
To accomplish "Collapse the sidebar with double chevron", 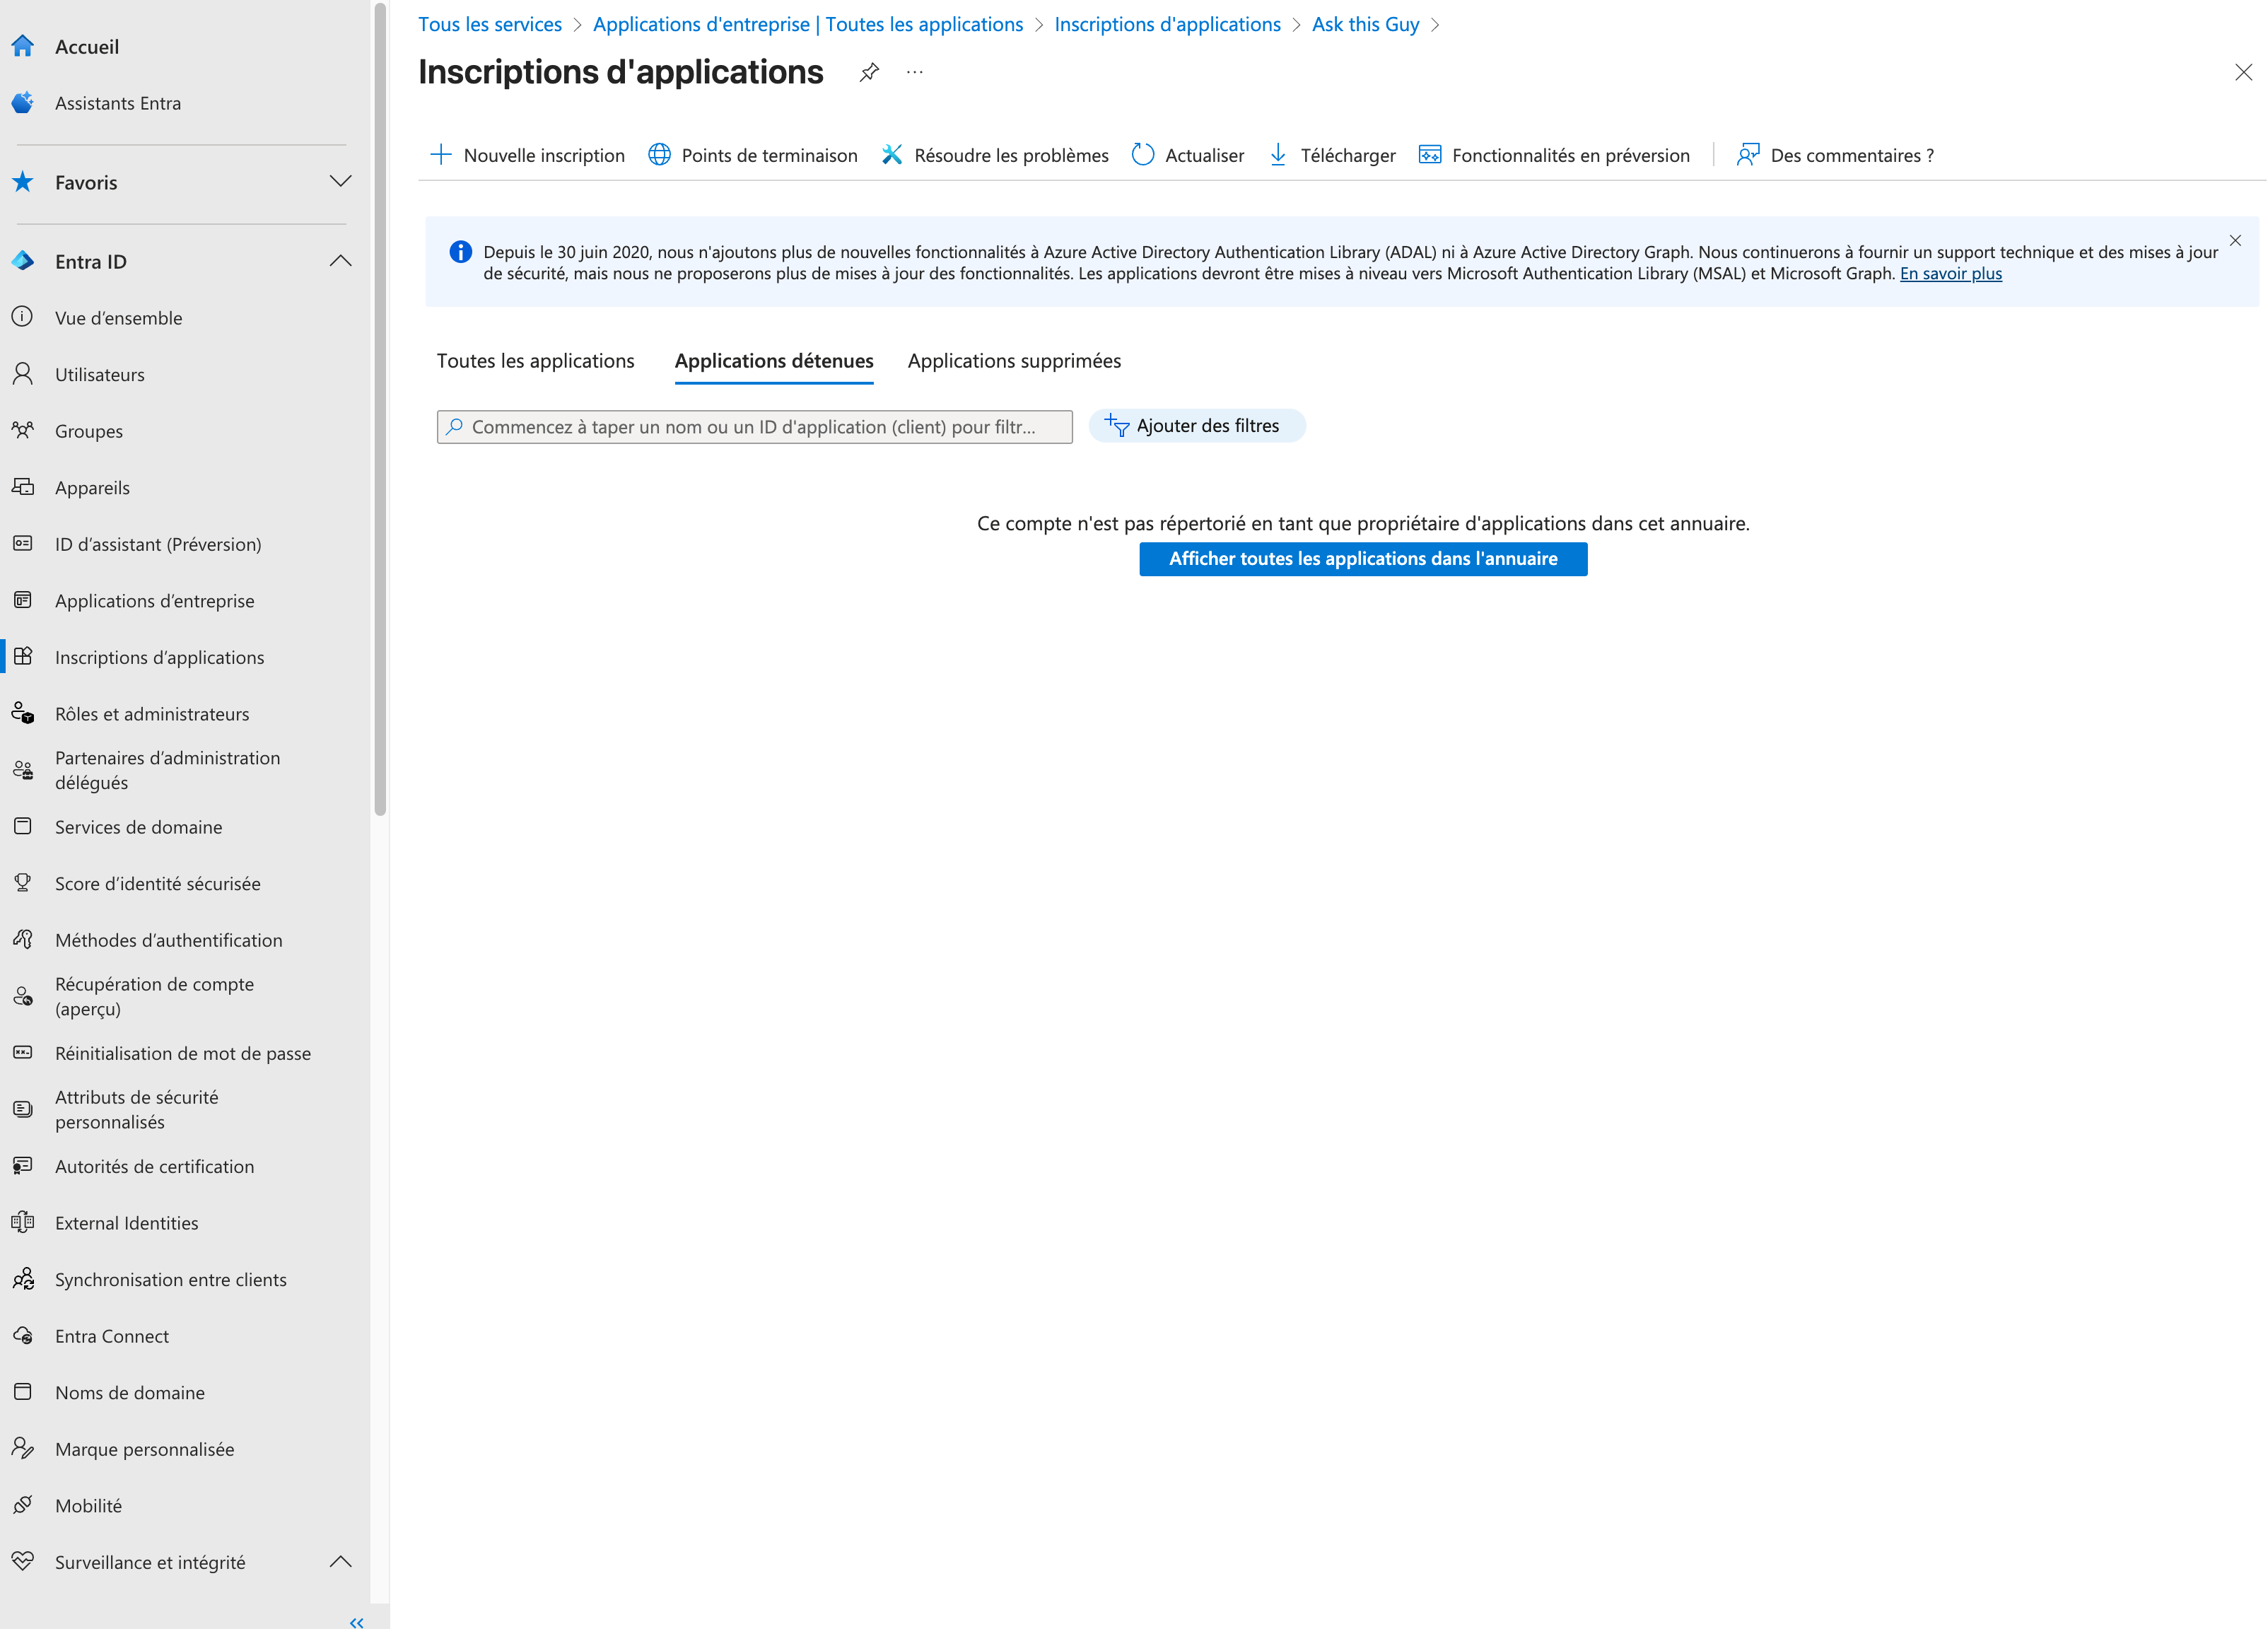I will click(x=357, y=1621).
